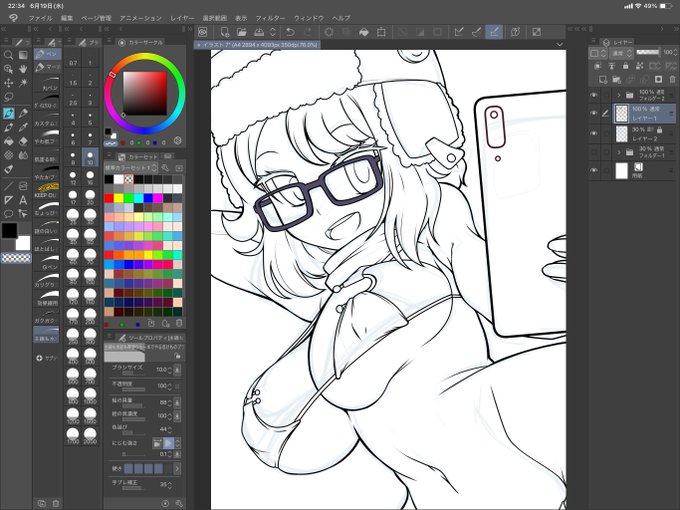This screenshot has height=510, width=680.
Task: Add a sub tool with plus button
Action: pos(39,358)
